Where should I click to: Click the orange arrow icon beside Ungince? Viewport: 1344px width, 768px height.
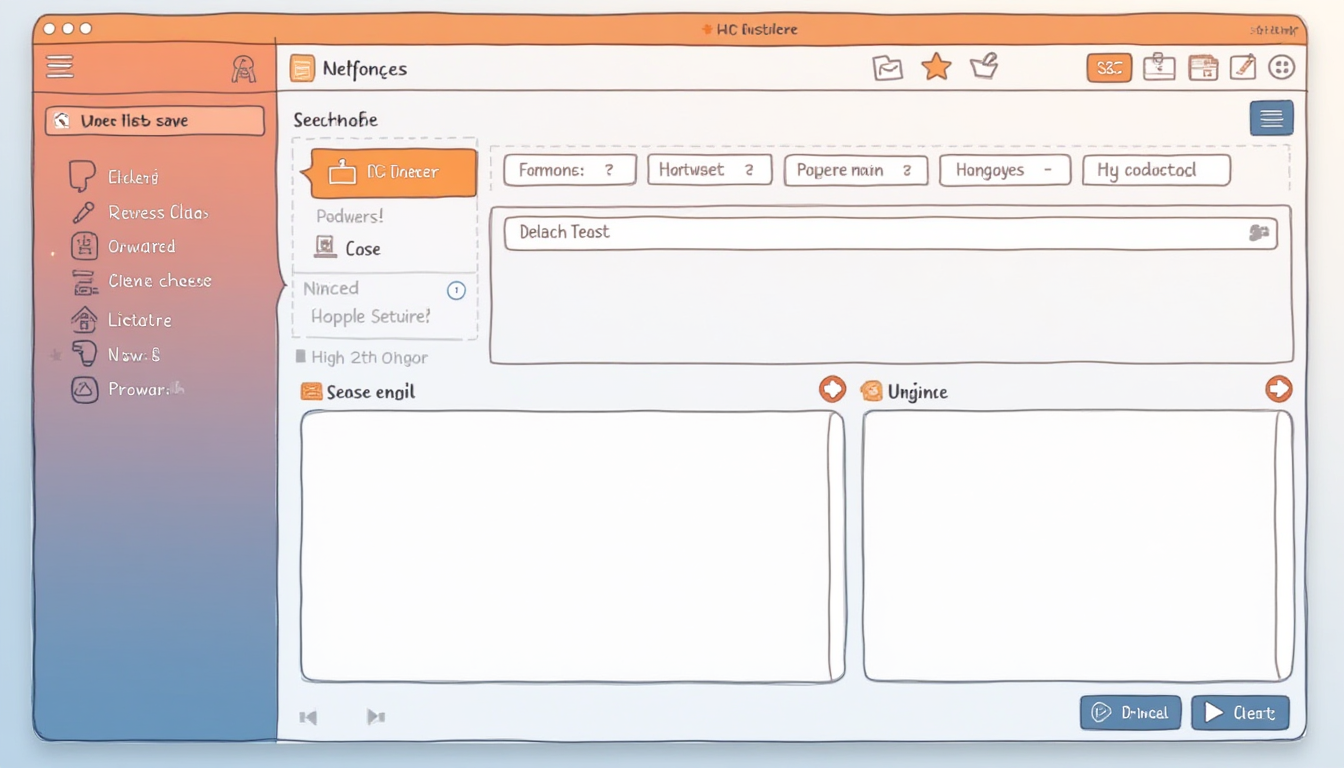coord(1278,389)
